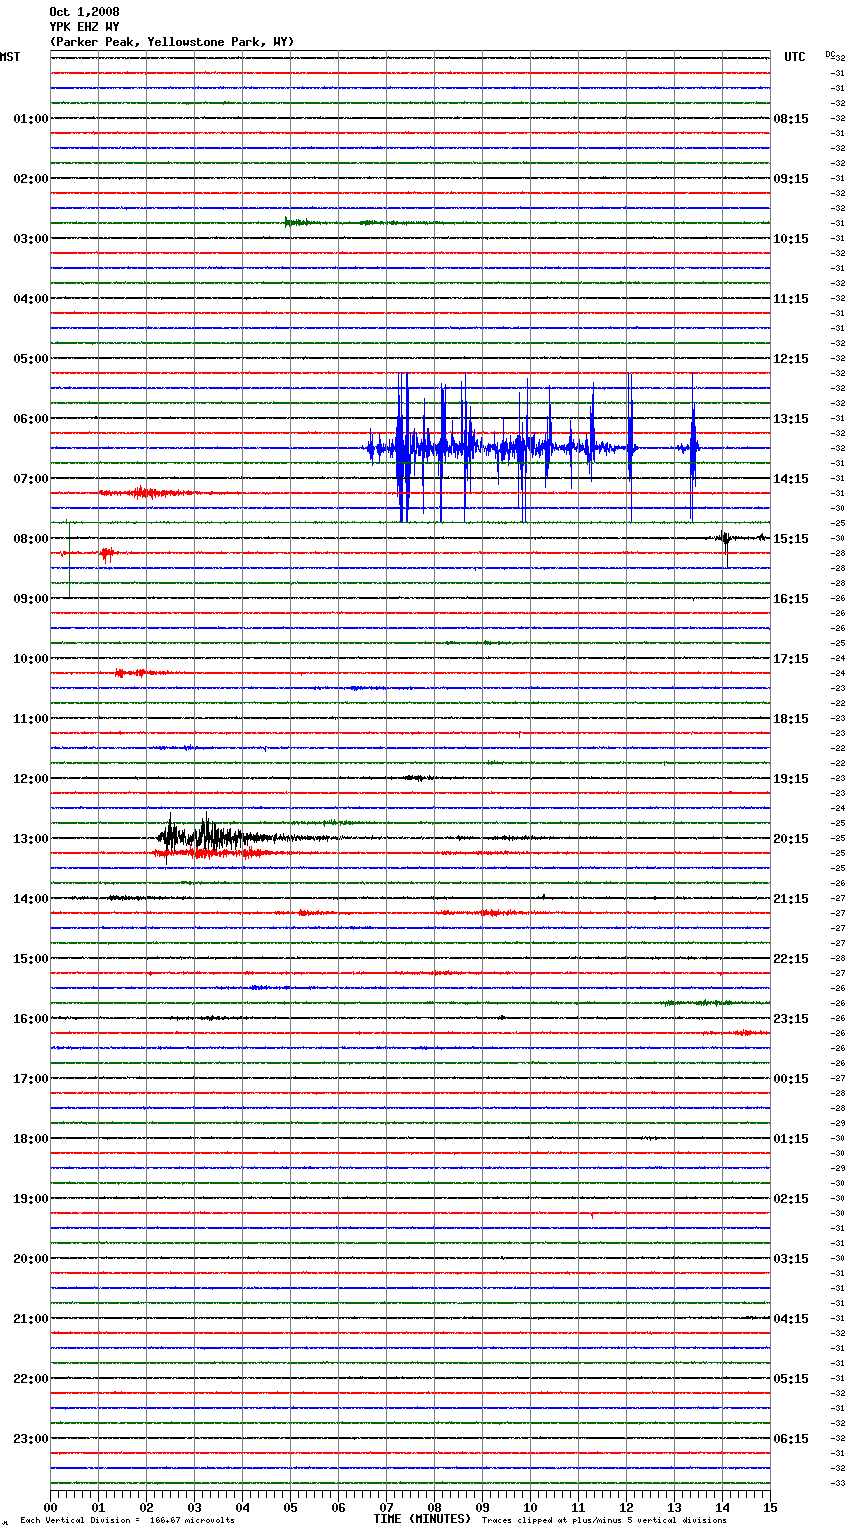Click the 'MST' axis label

click(10, 57)
